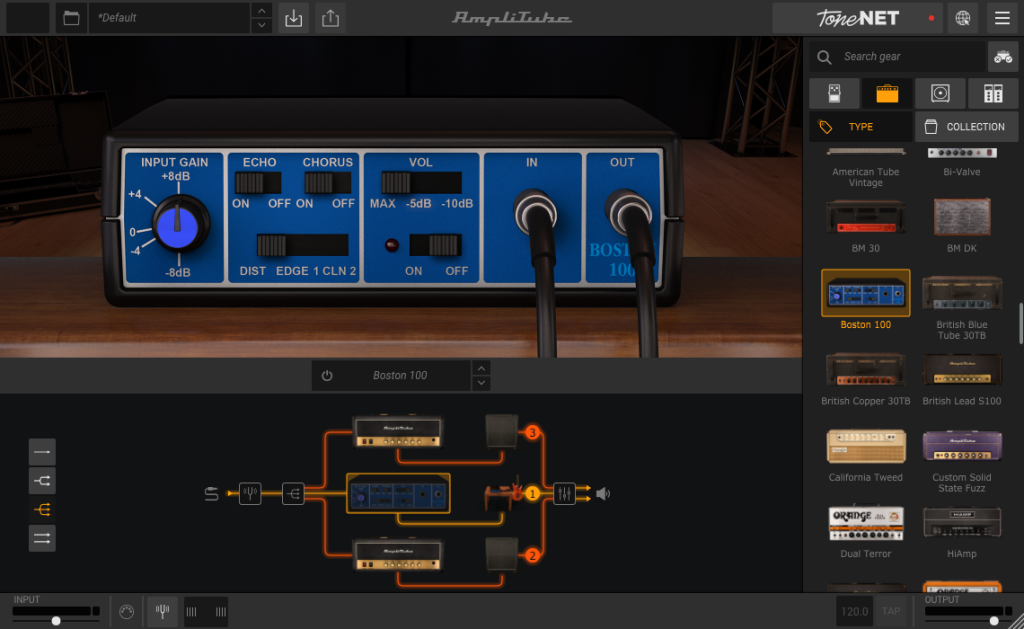Select the bottom cabinet in chain
This screenshot has width=1024, height=629.
pos(502,555)
